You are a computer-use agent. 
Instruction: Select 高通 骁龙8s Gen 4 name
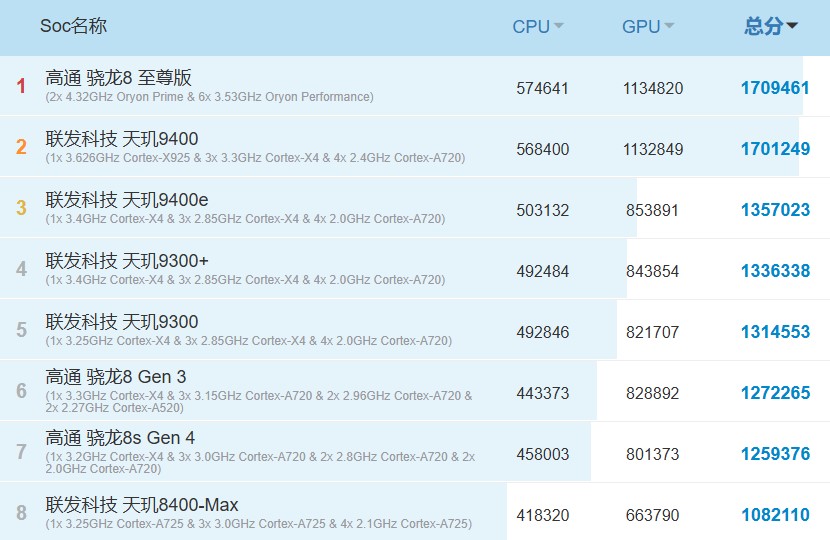(120, 438)
